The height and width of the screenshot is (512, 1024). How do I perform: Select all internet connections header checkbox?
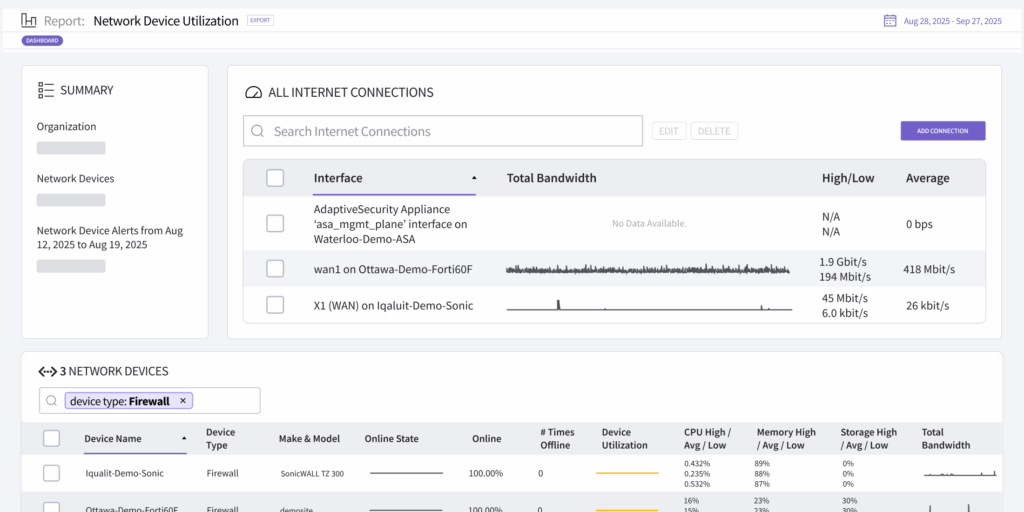tap(275, 178)
